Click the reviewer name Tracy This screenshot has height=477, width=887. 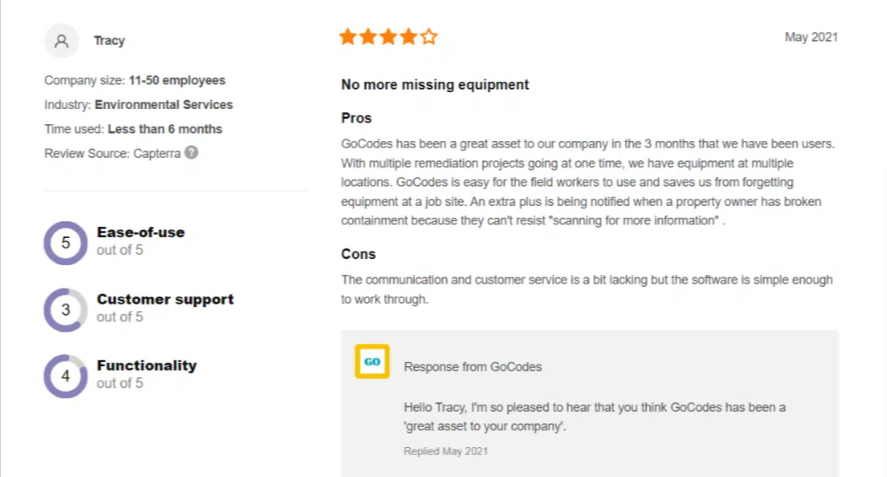109,41
